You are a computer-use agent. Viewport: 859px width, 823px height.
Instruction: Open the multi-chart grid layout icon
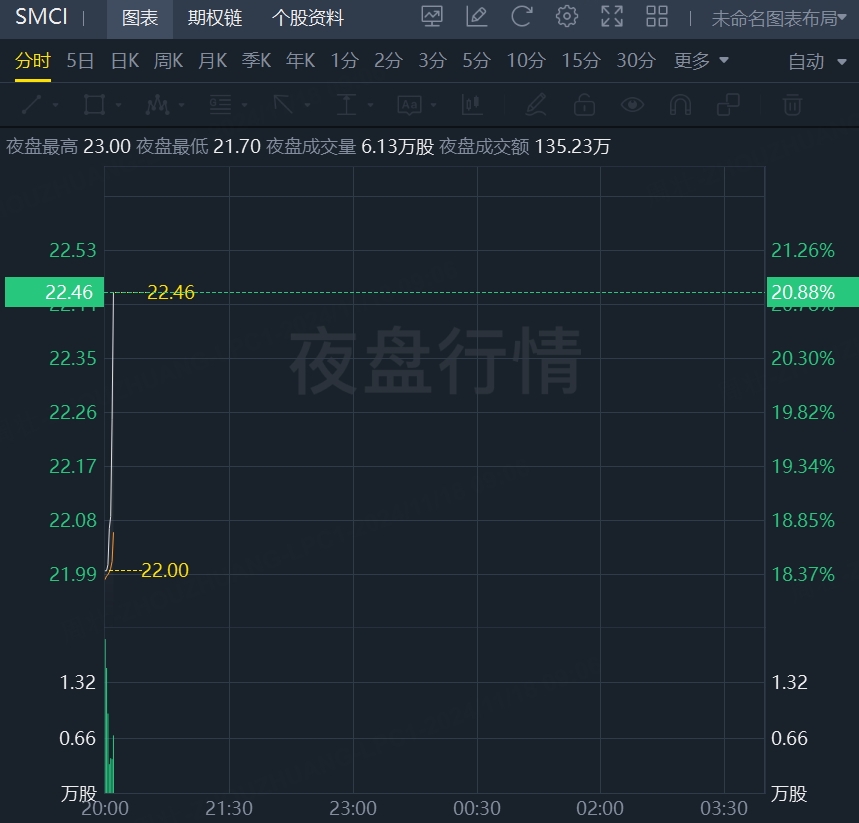coord(656,16)
